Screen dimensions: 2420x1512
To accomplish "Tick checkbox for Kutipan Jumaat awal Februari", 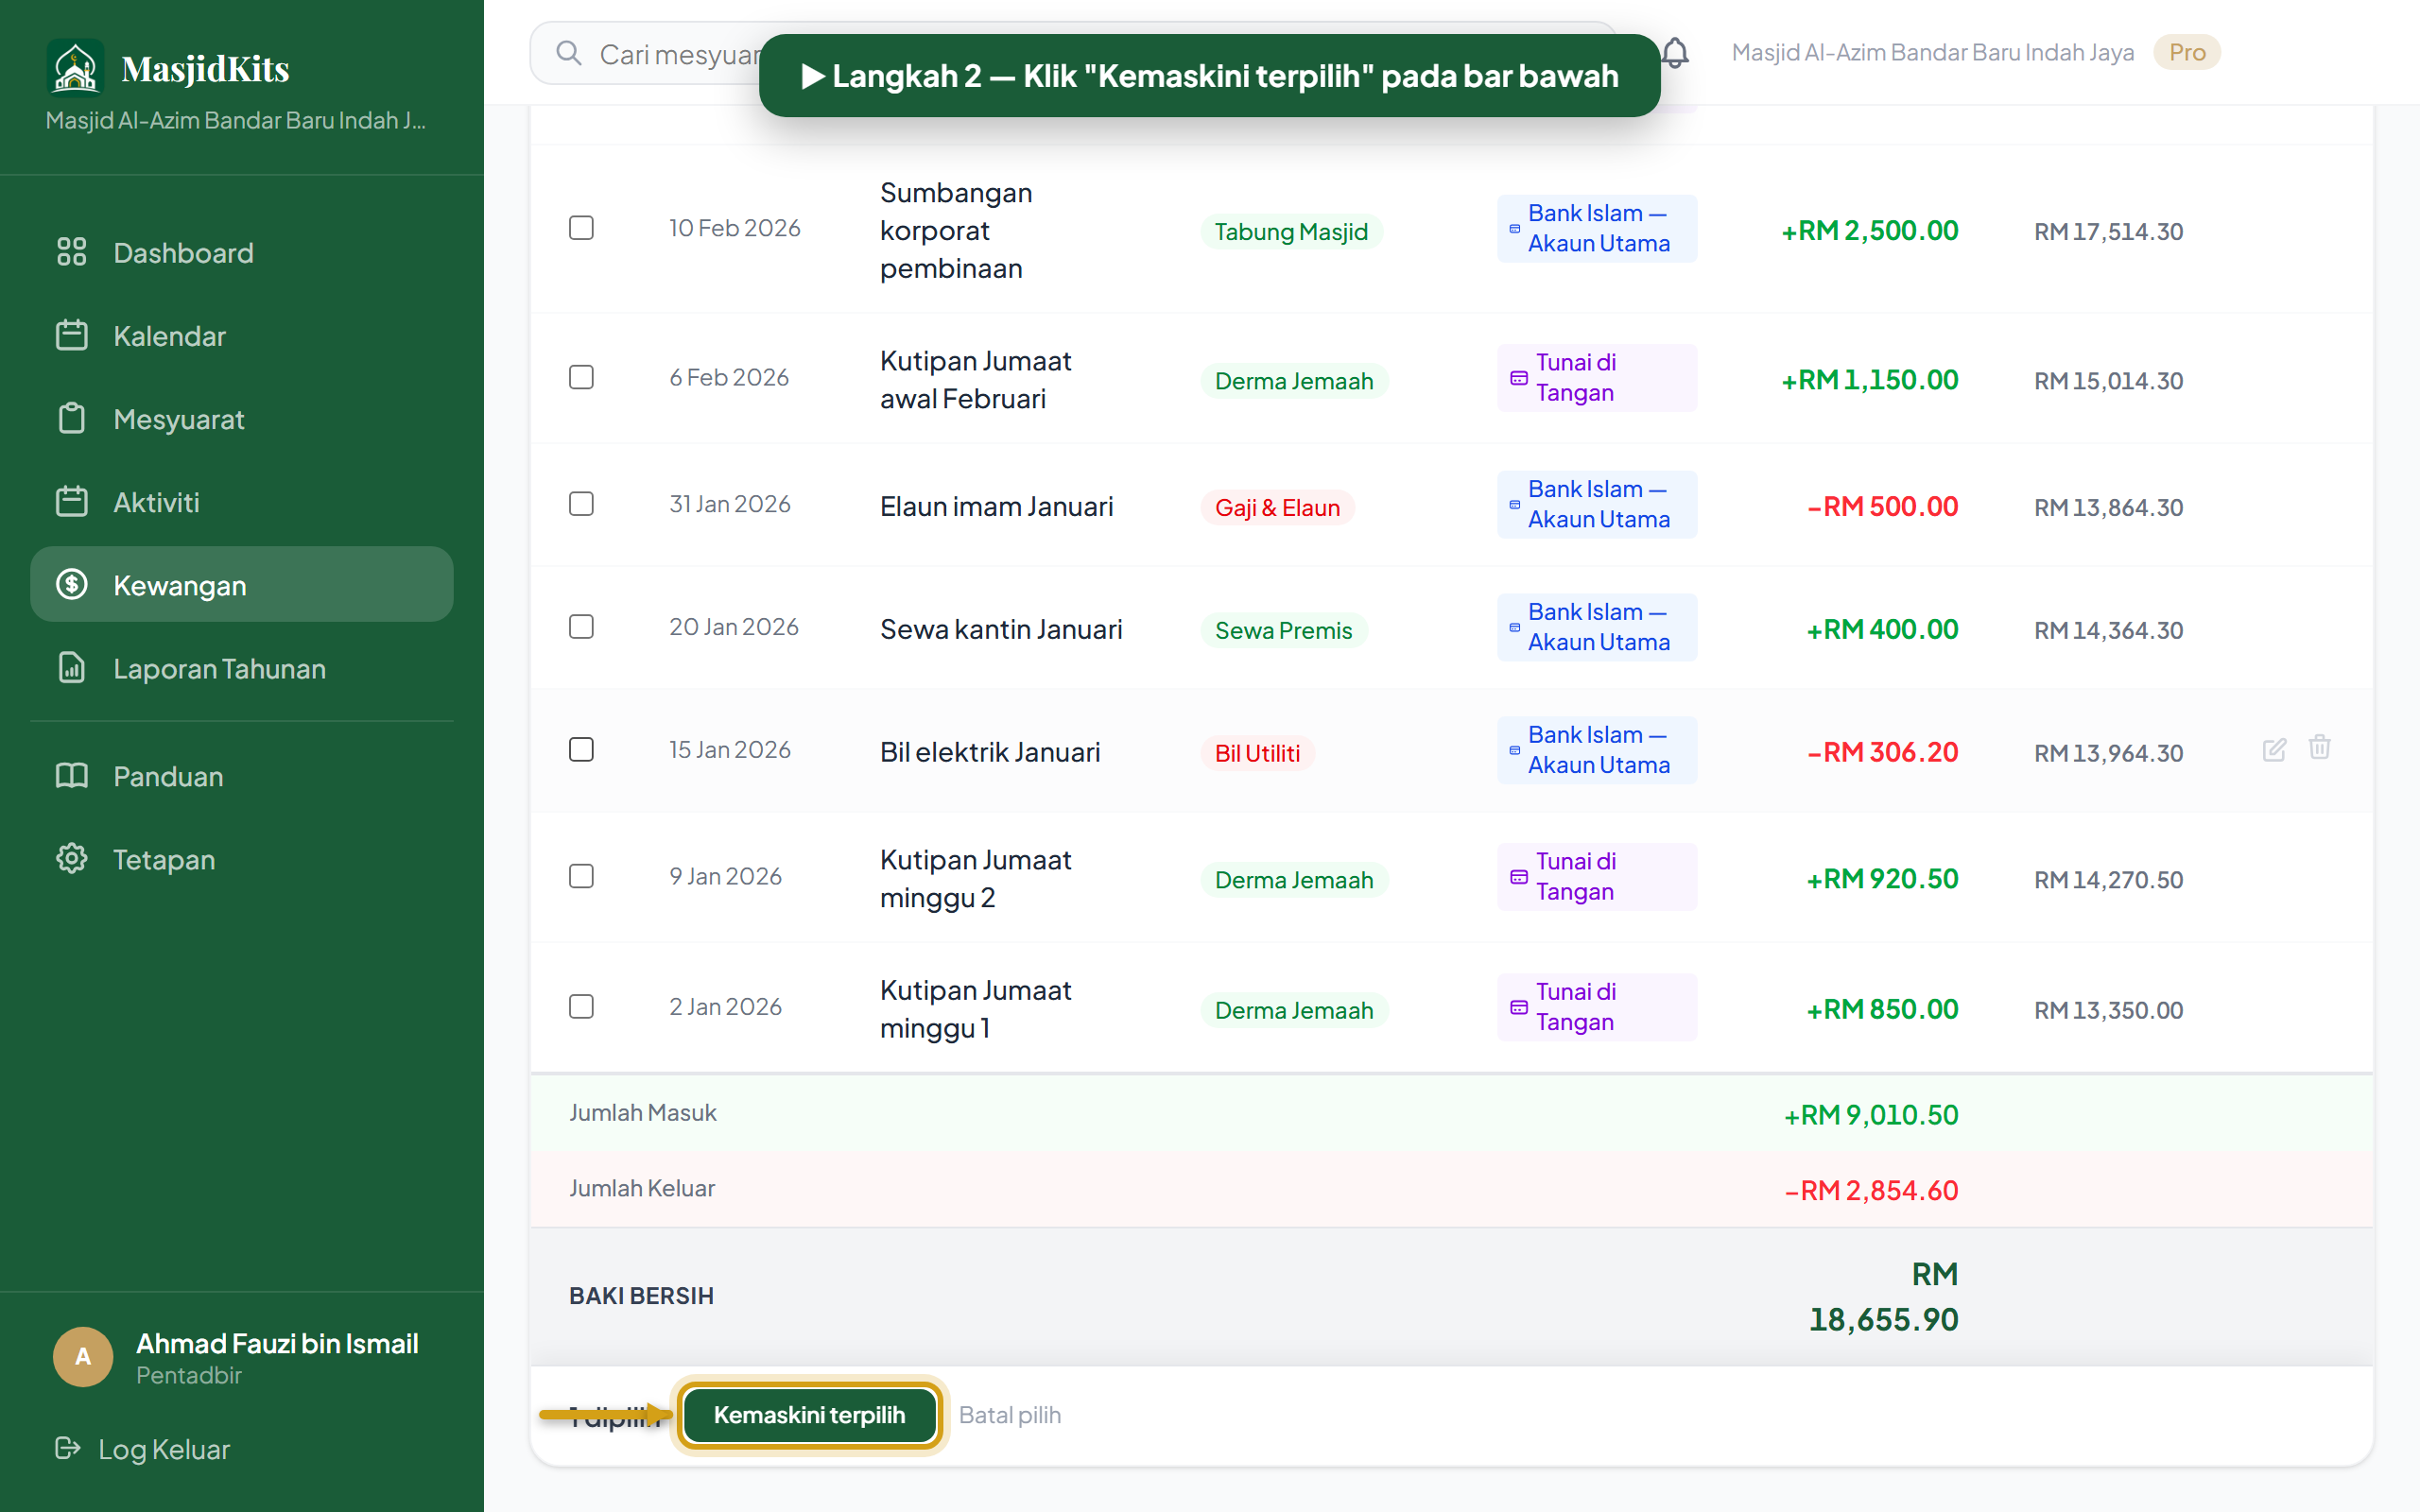I will tap(581, 377).
